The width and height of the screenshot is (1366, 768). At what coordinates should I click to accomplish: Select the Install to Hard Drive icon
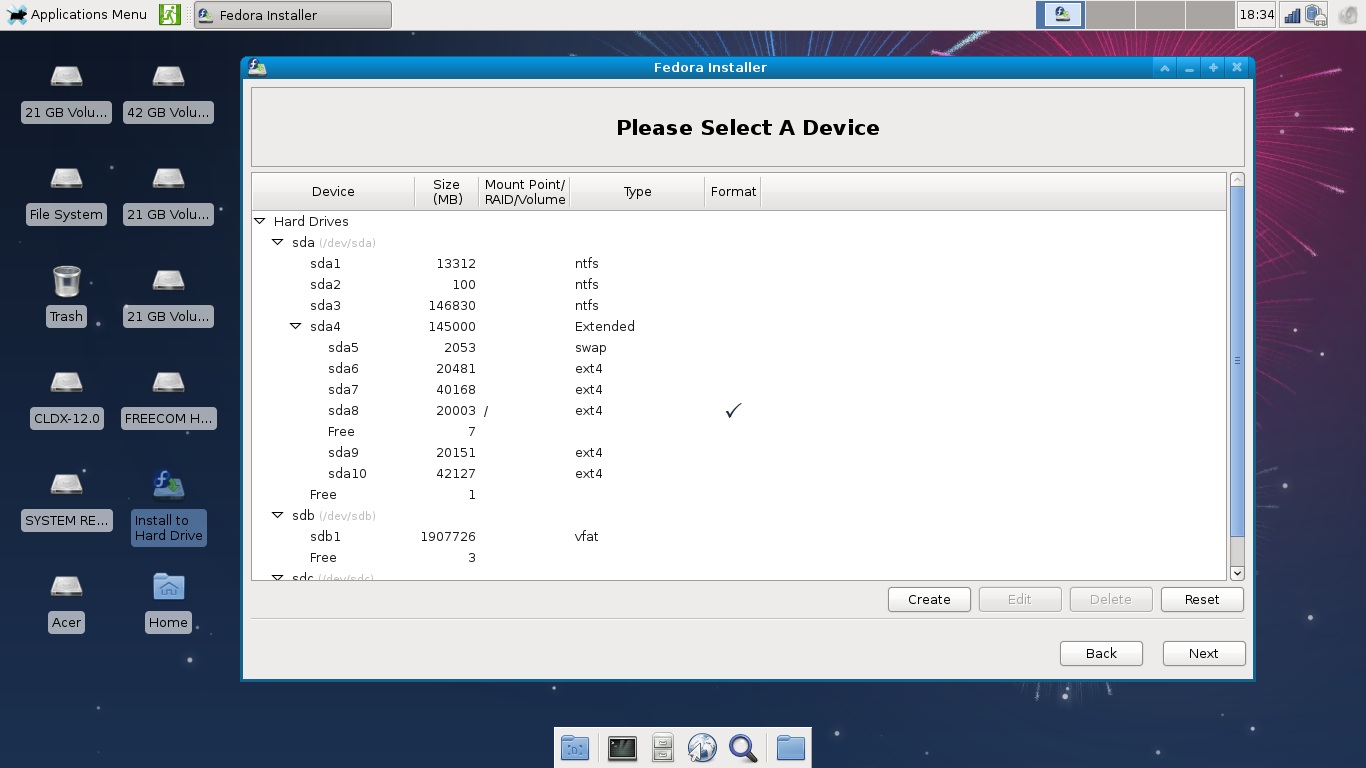click(x=168, y=508)
